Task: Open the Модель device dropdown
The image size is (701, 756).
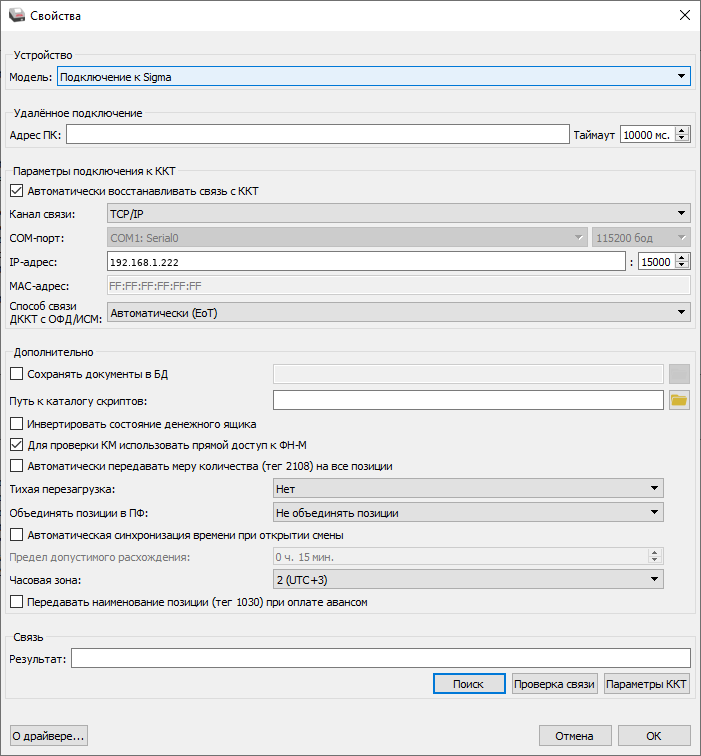Action: (374, 77)
